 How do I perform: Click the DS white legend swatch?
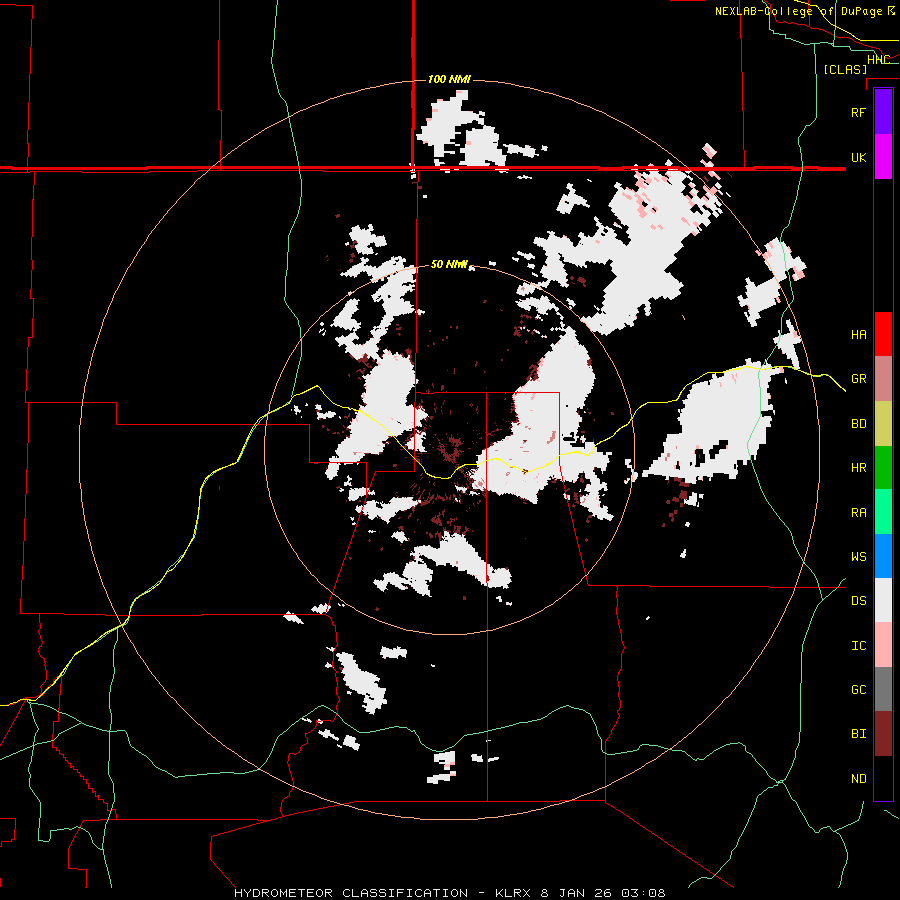point(883,600)
